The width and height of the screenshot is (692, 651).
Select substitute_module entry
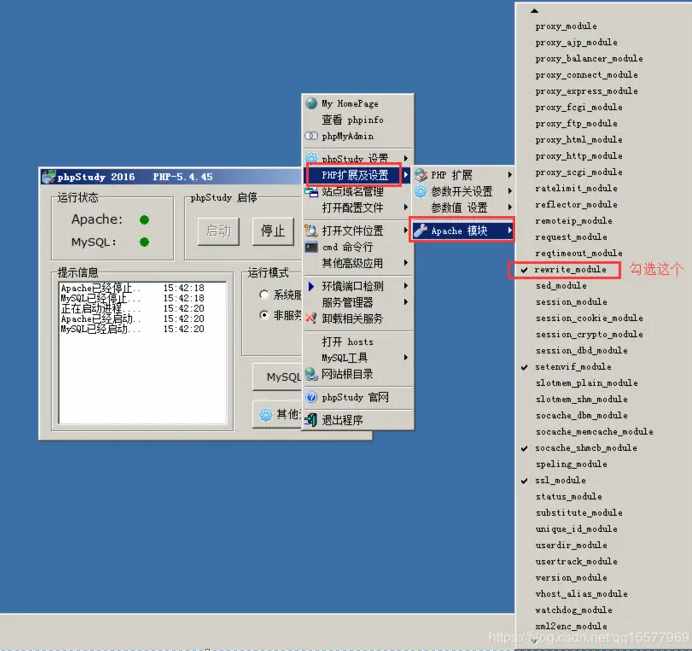pos(579,513)
